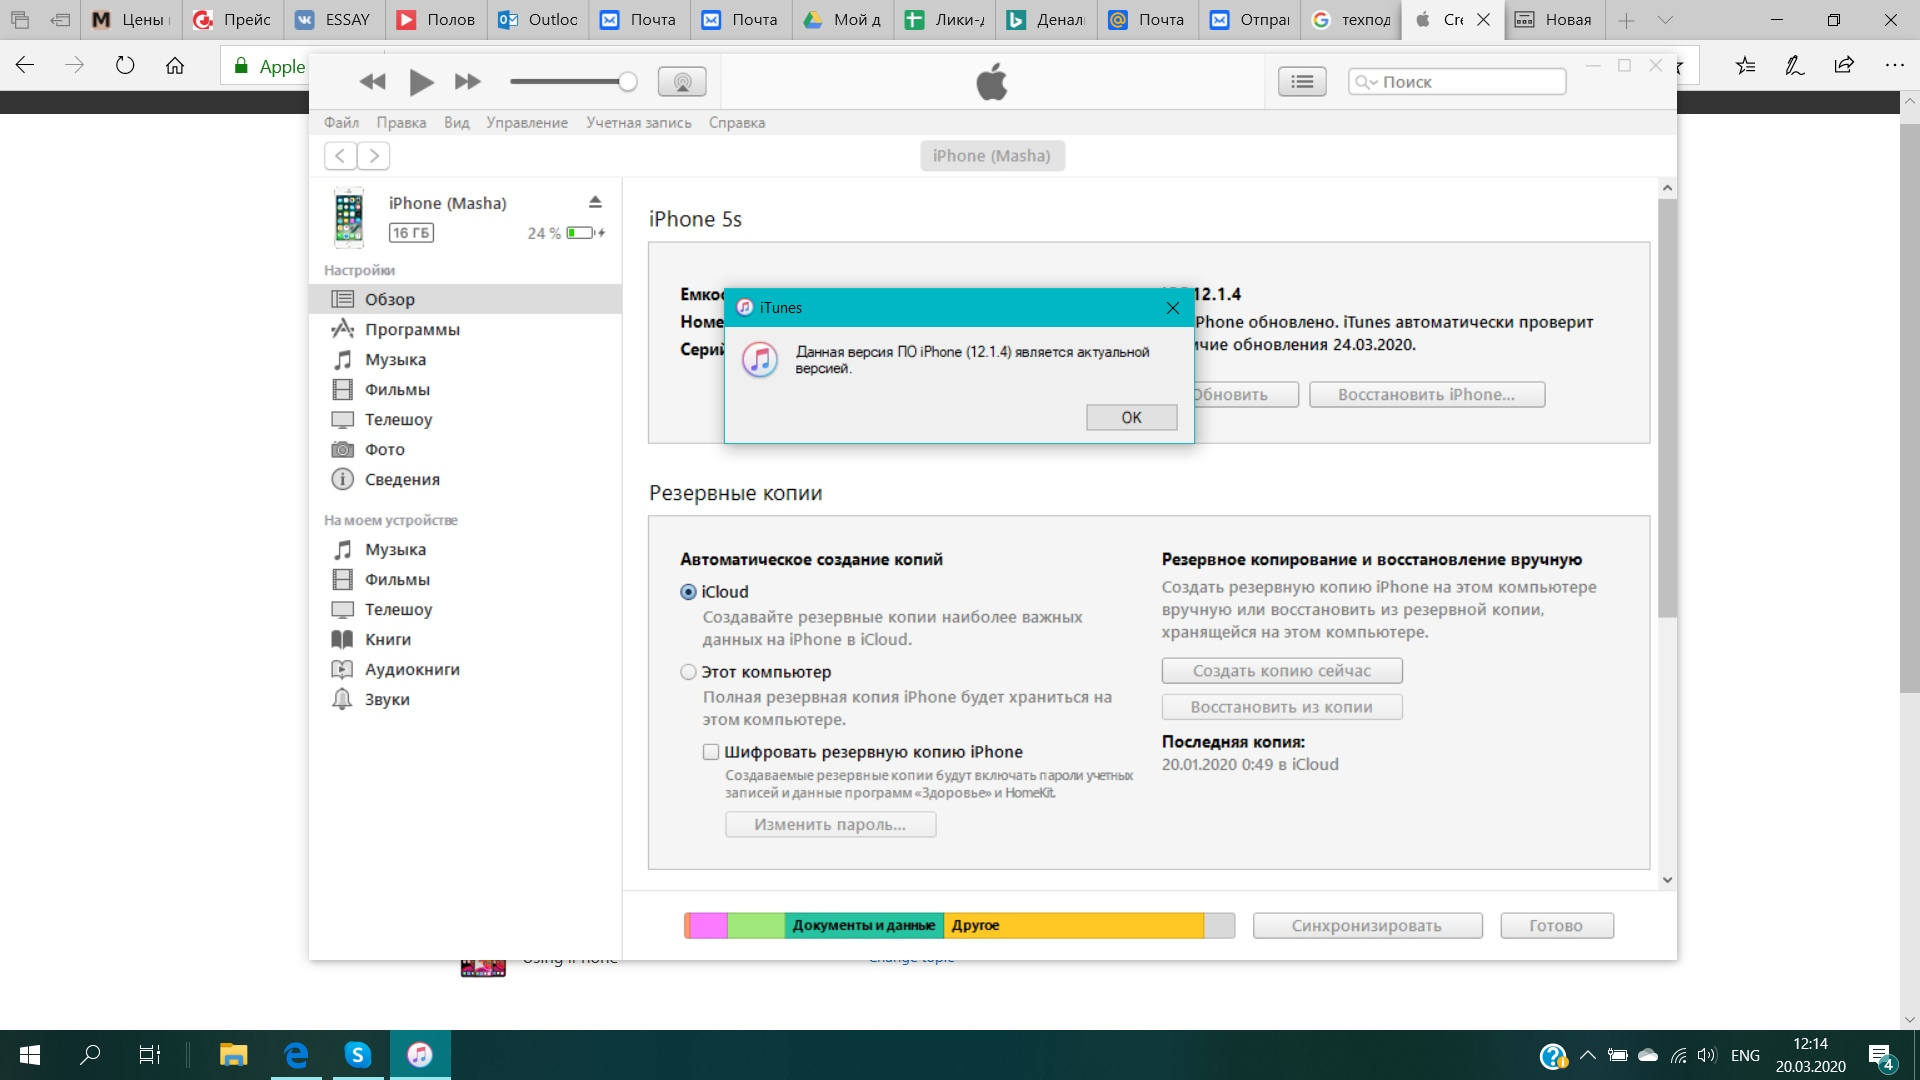The image size is (1920, 1080).
Task: Click Документы и данные storage segment
Action: pos(864,925)
